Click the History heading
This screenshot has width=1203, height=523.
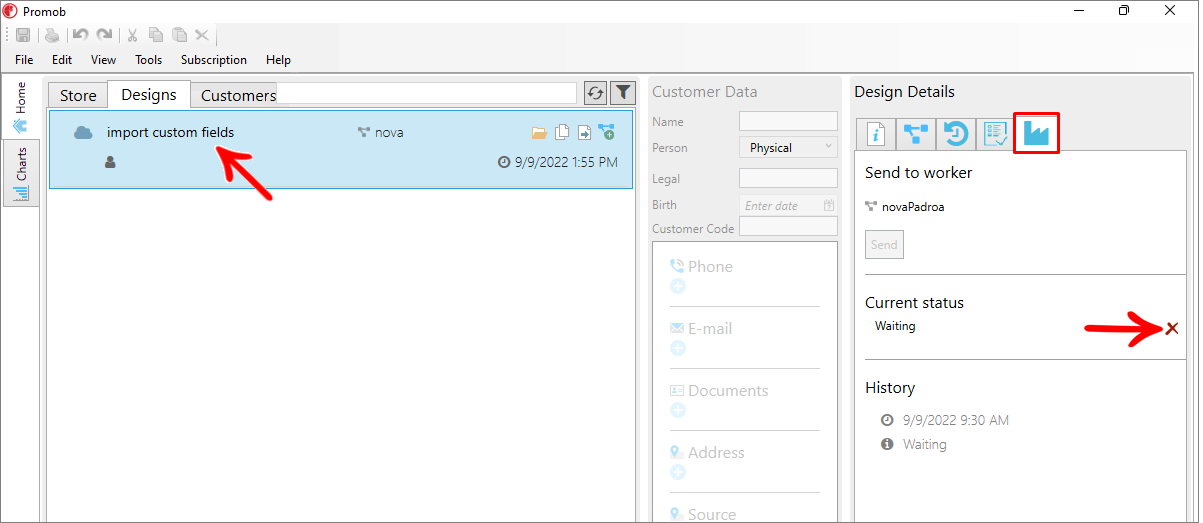point(890,387)
